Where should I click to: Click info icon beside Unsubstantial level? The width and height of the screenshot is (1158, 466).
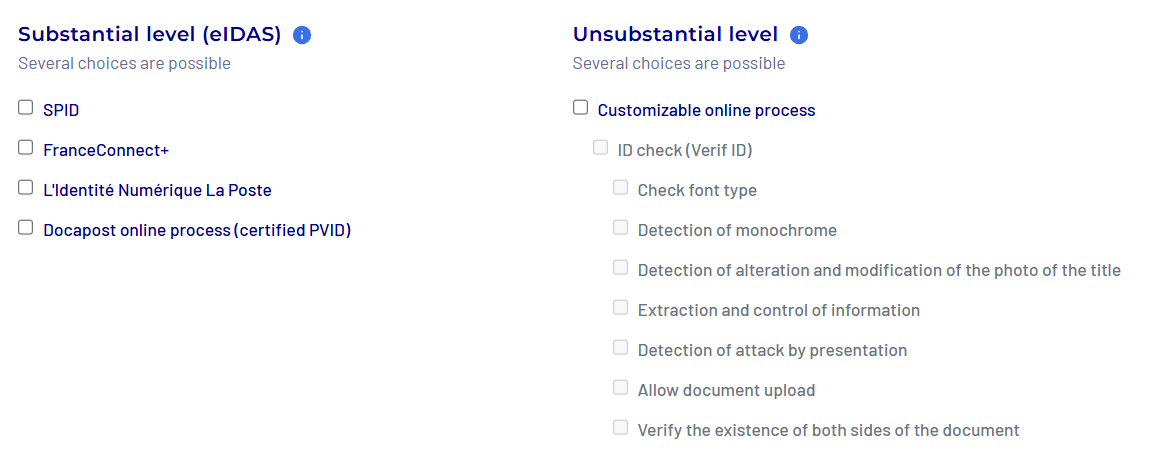tap(798, 35)
